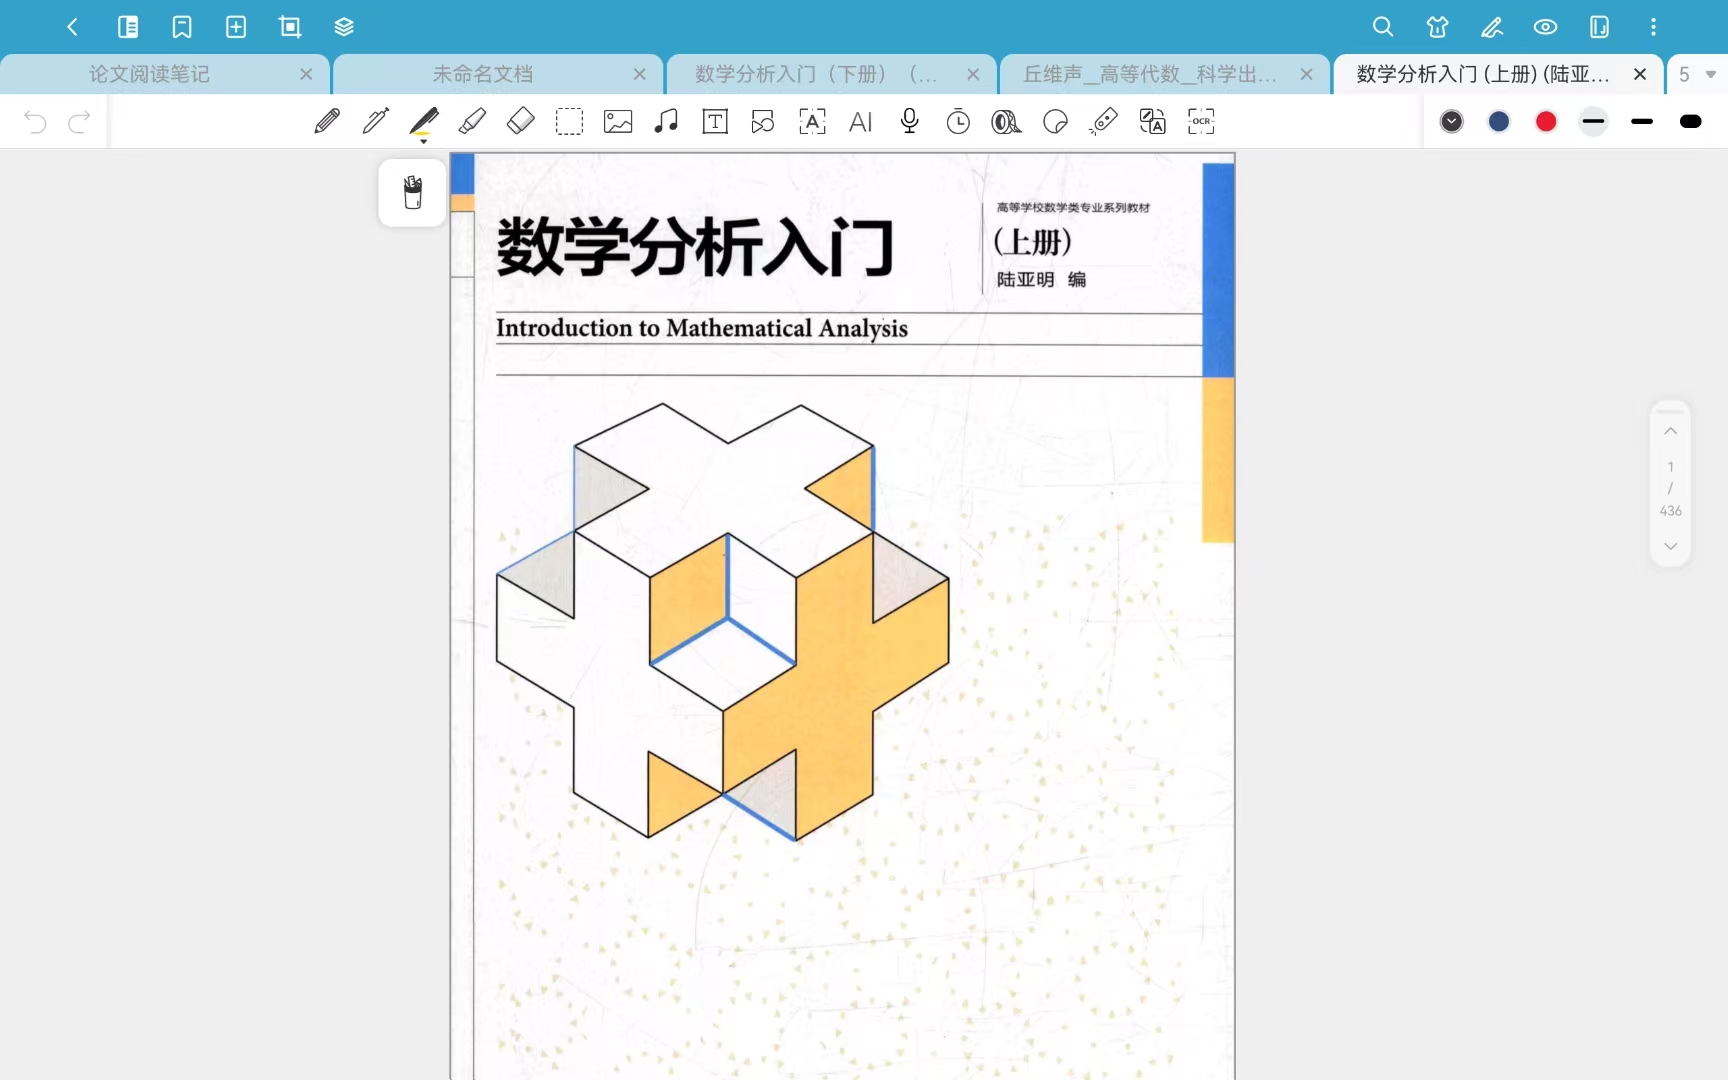The height and width of the screenshot is (1080, 1728).
Task: Switch to the 论文阅读笔记 tab
Action: click(x=150, y=74)
